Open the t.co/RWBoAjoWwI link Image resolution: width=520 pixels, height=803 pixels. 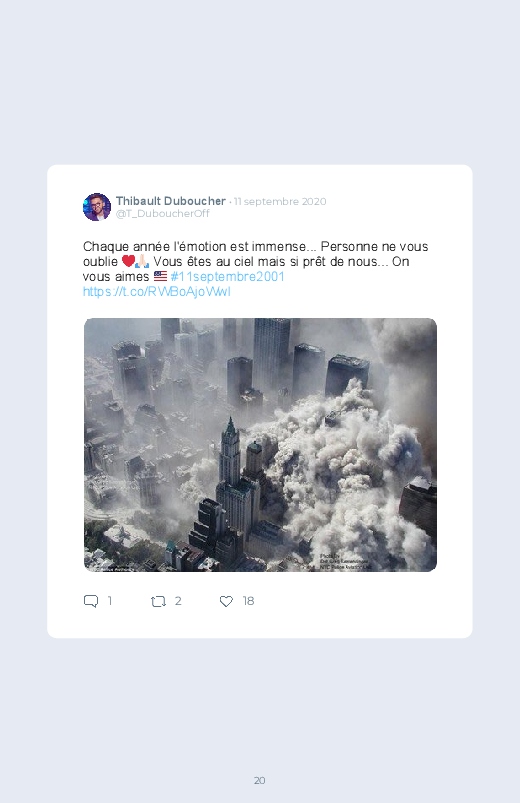click(157, 292)
